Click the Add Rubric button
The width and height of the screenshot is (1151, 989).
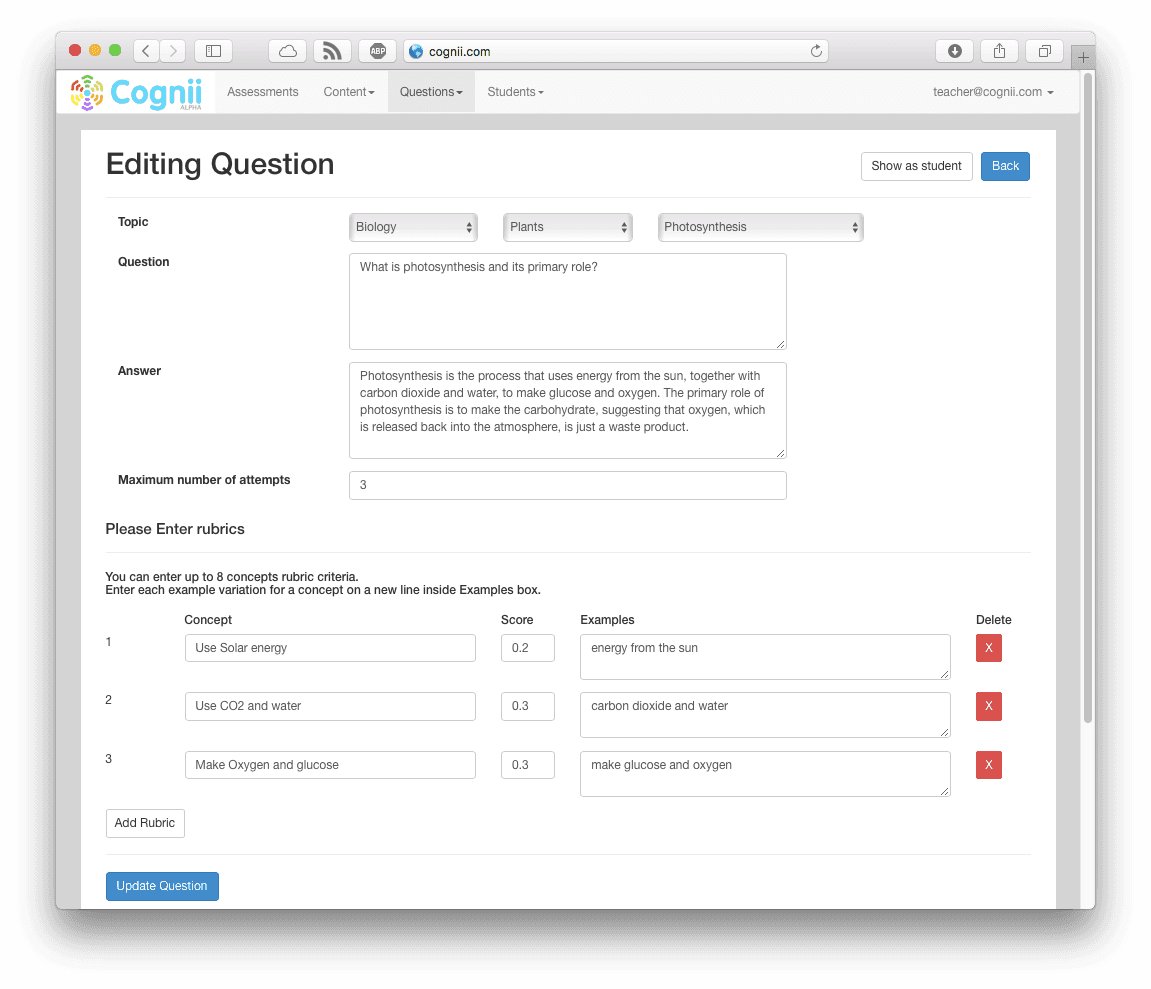point(145,823)
